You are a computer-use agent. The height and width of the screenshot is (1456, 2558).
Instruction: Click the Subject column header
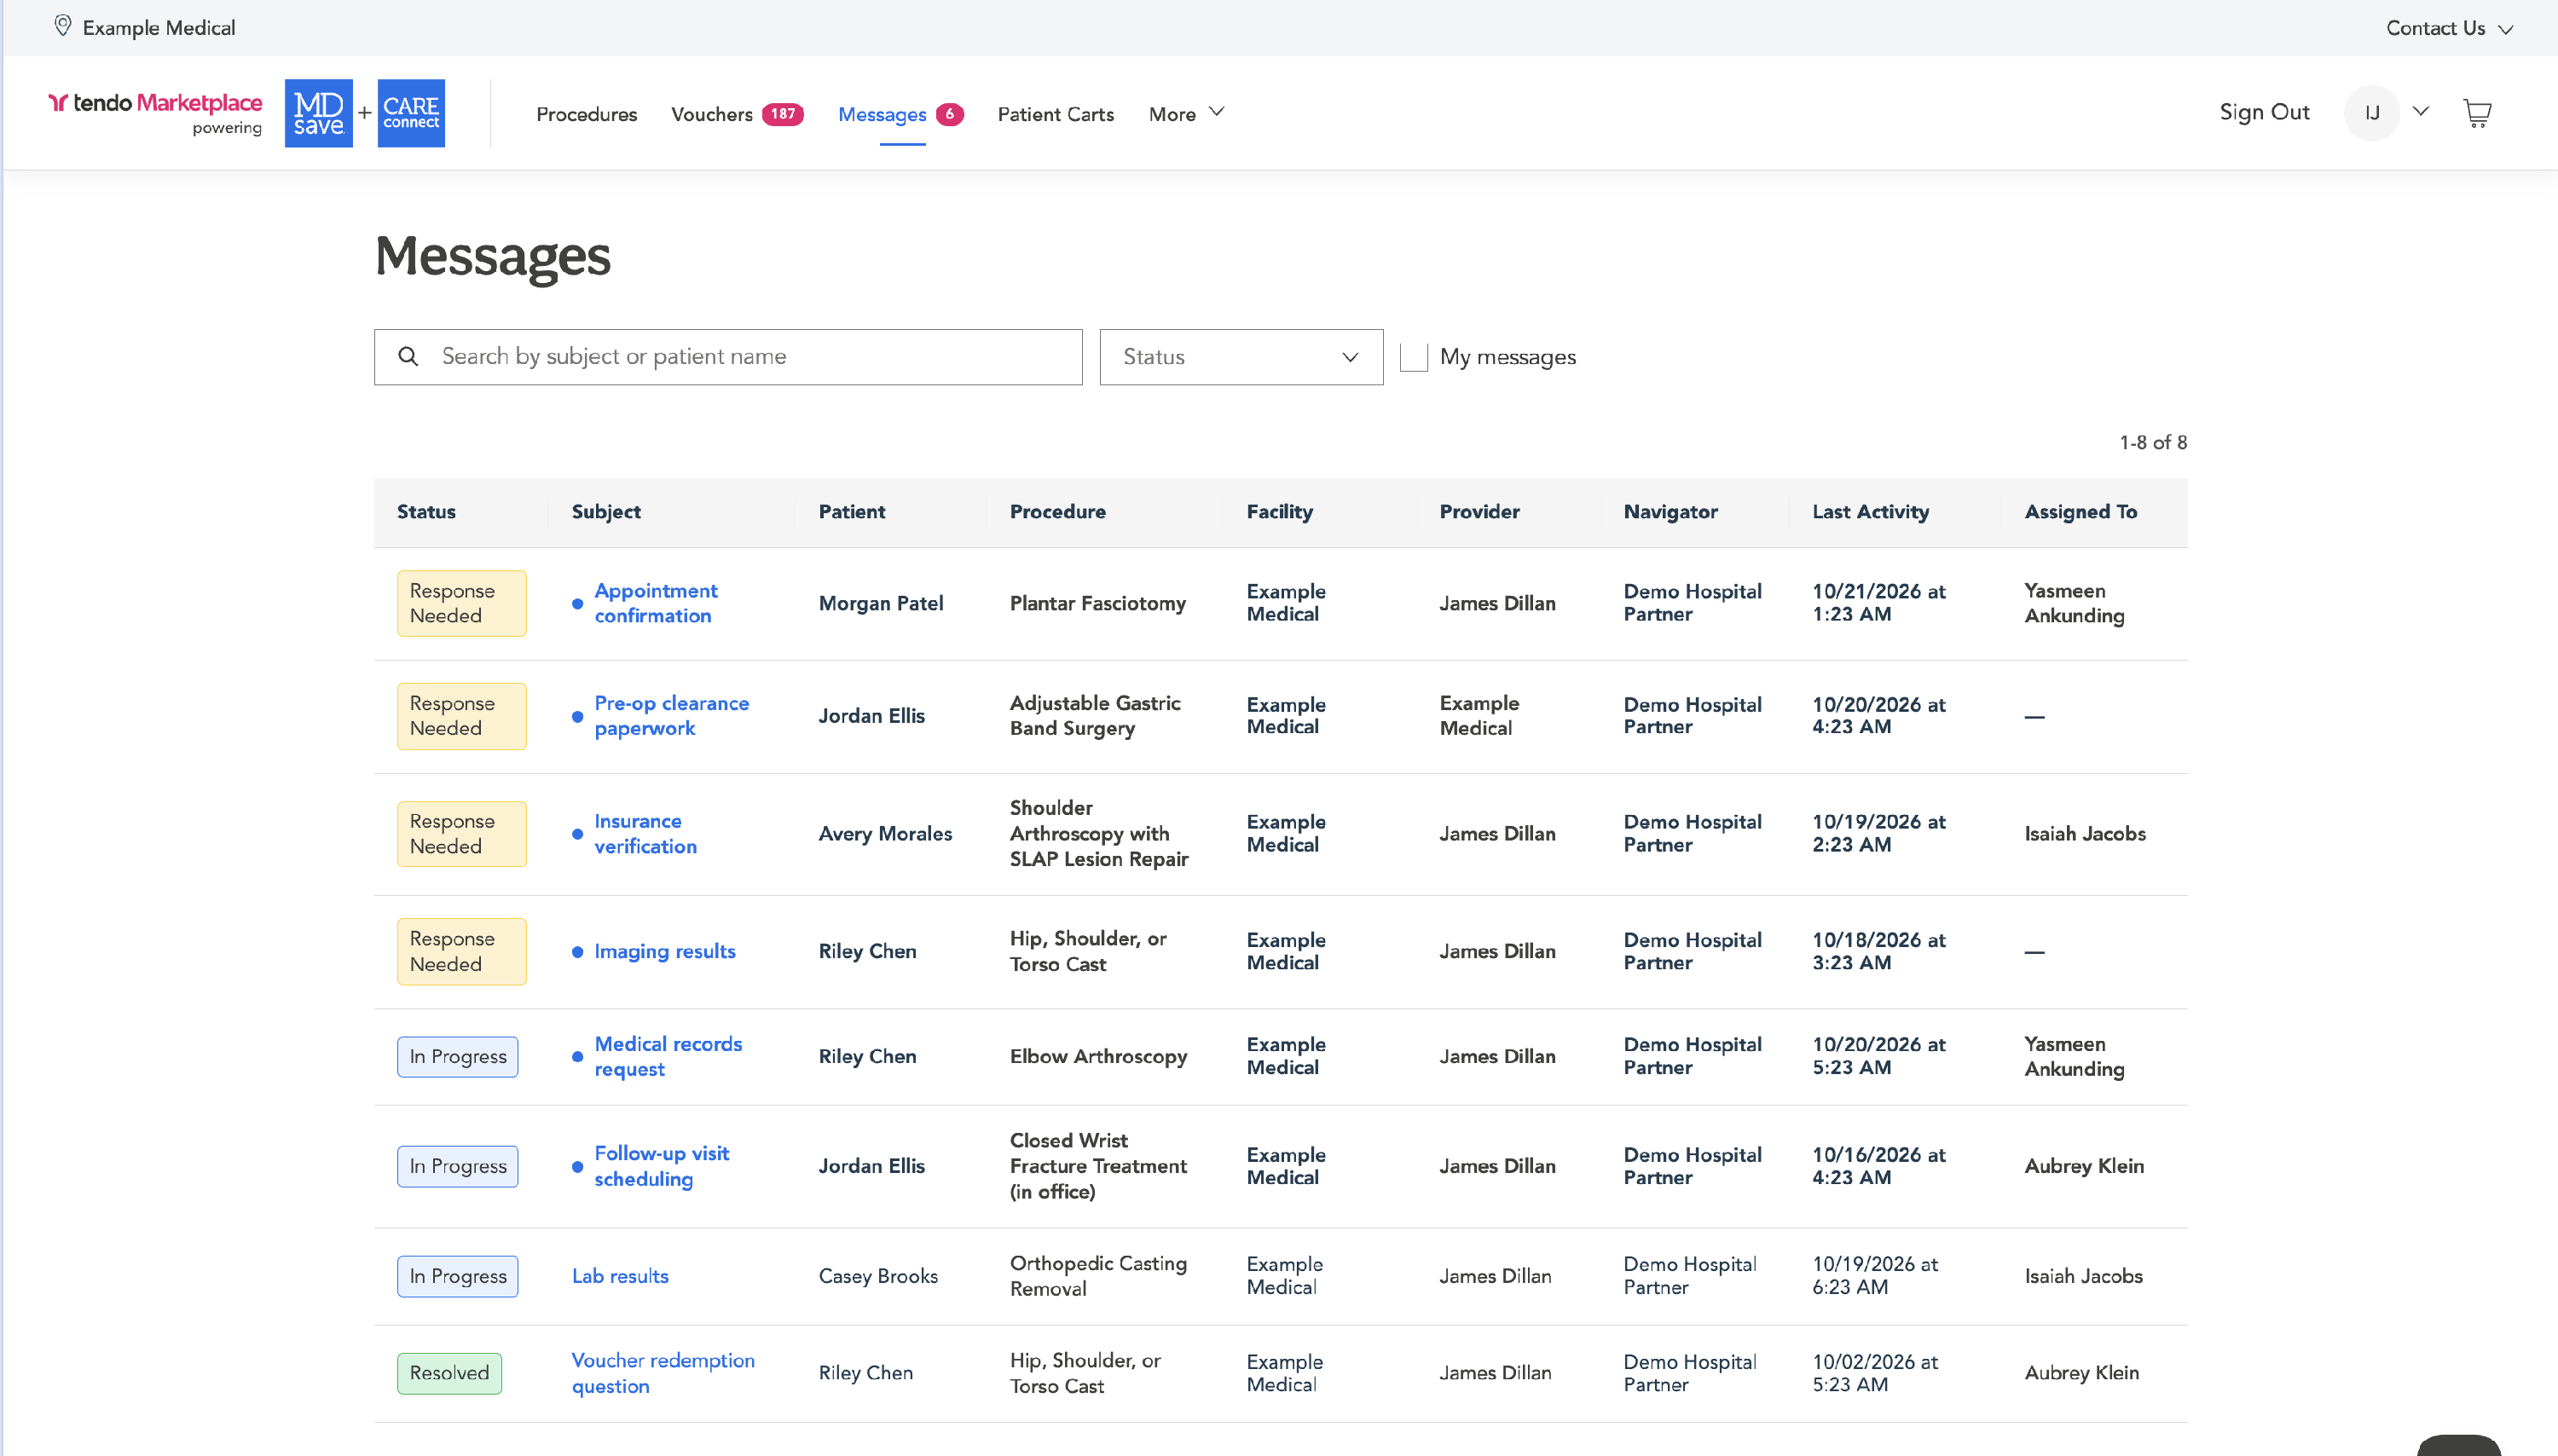tap(606, 512)
